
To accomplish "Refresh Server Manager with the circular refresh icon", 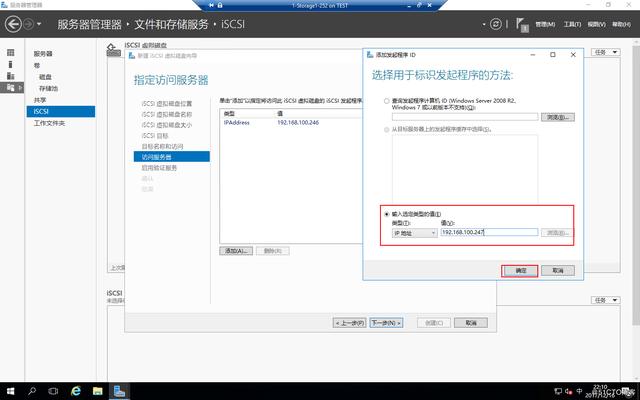I will point(496,24).
